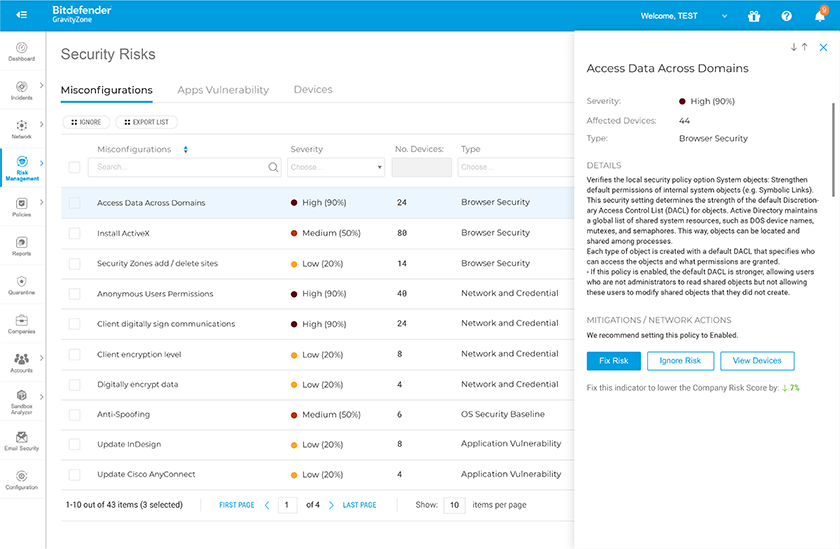Expand the Sandbox Analyzer submenu chevron
The width and height of the screenshot is (840, 549).
coord(41,397)
